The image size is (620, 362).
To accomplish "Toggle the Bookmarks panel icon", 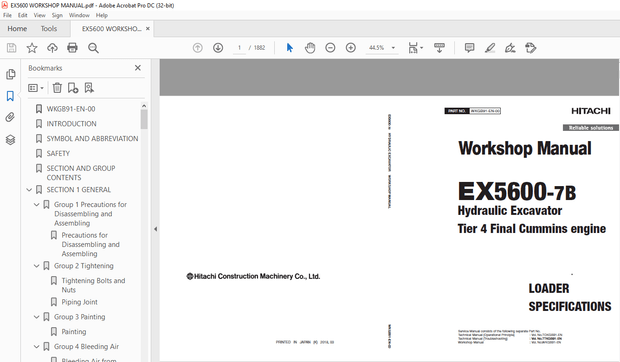I will (10, 96).
